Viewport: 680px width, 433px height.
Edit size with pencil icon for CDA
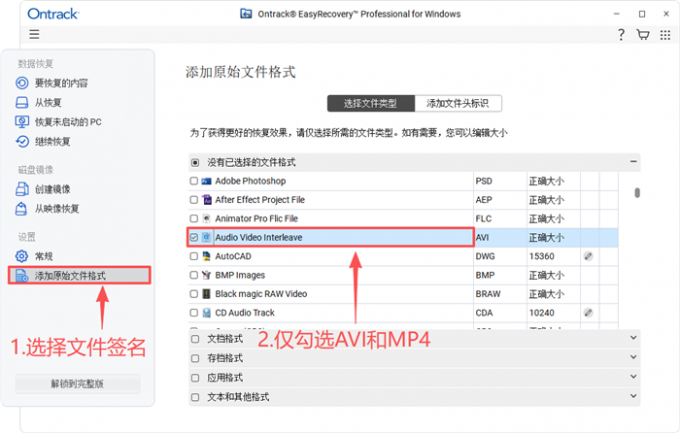(x=588, y=313)
